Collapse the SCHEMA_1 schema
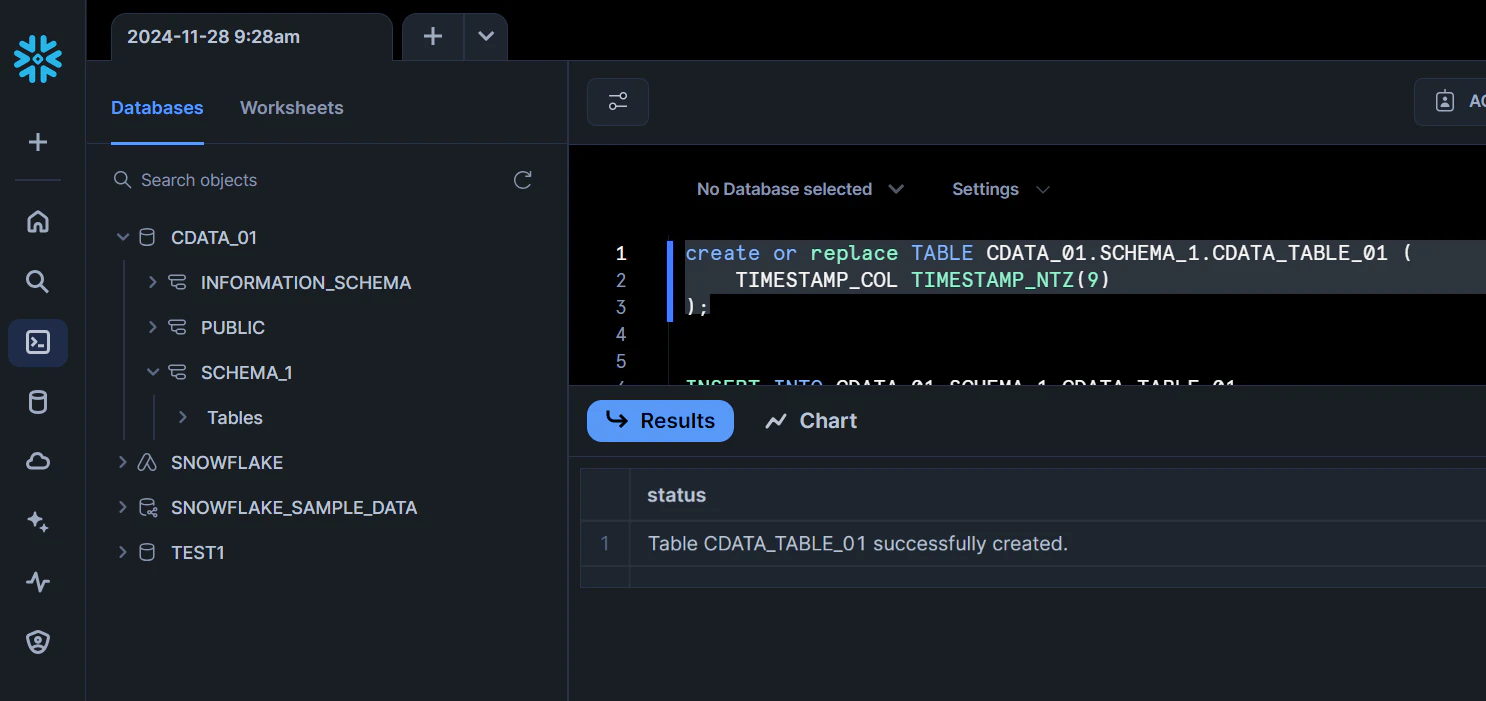Image resolution: width=1486 pixels, height=701 pixels. (x=153, y=373)
